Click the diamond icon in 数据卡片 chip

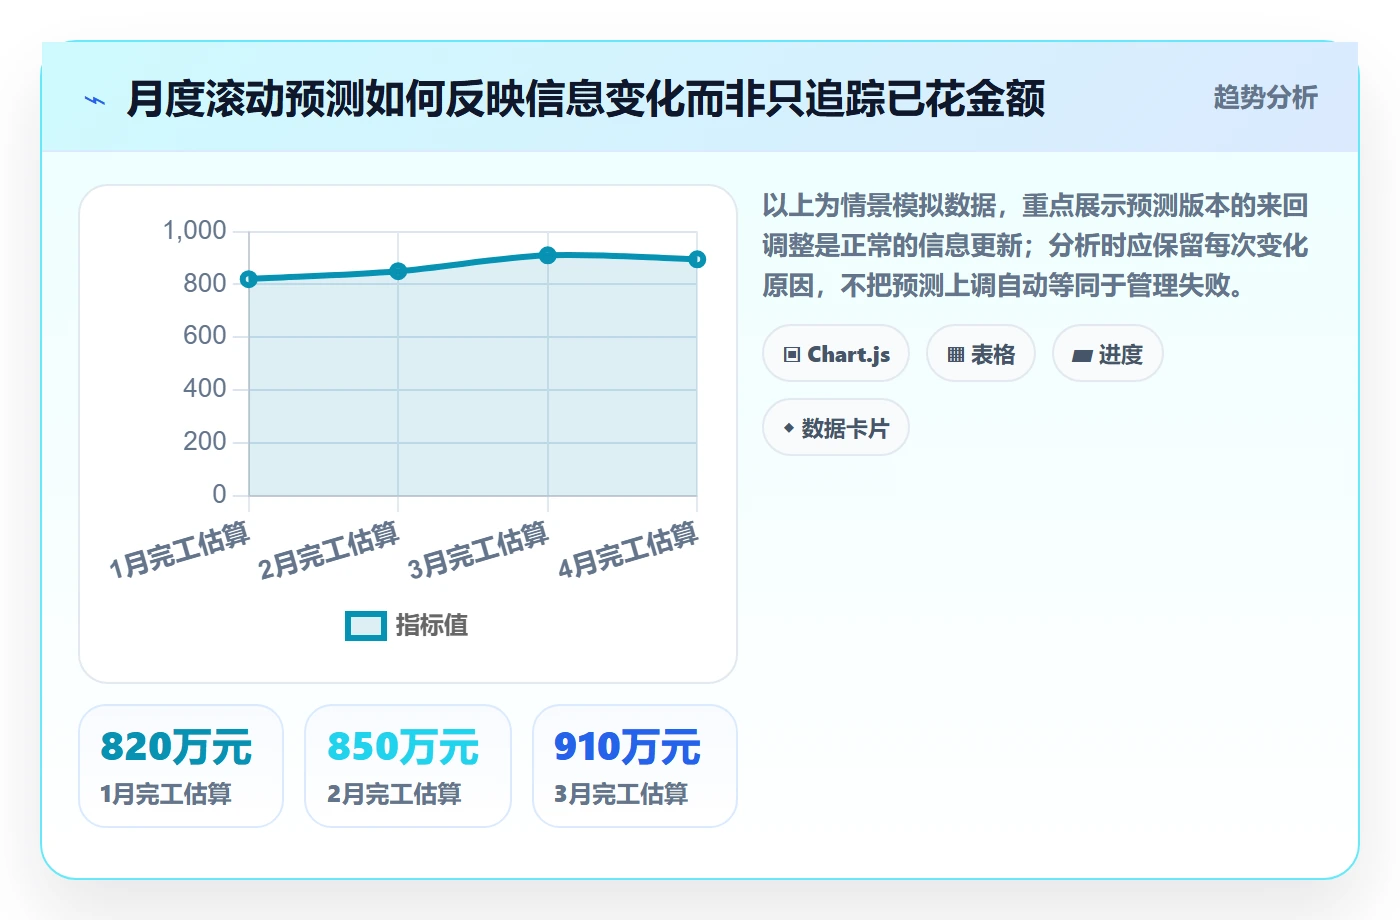pyautogui.click(x=789, y=428)
